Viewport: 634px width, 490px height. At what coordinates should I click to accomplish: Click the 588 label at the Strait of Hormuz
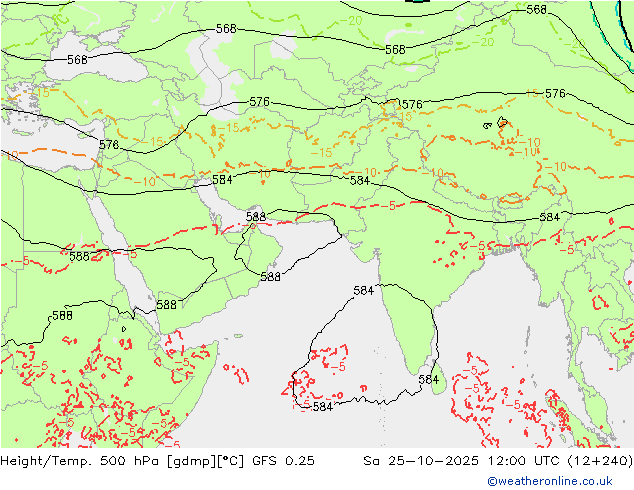pos(256,217)
